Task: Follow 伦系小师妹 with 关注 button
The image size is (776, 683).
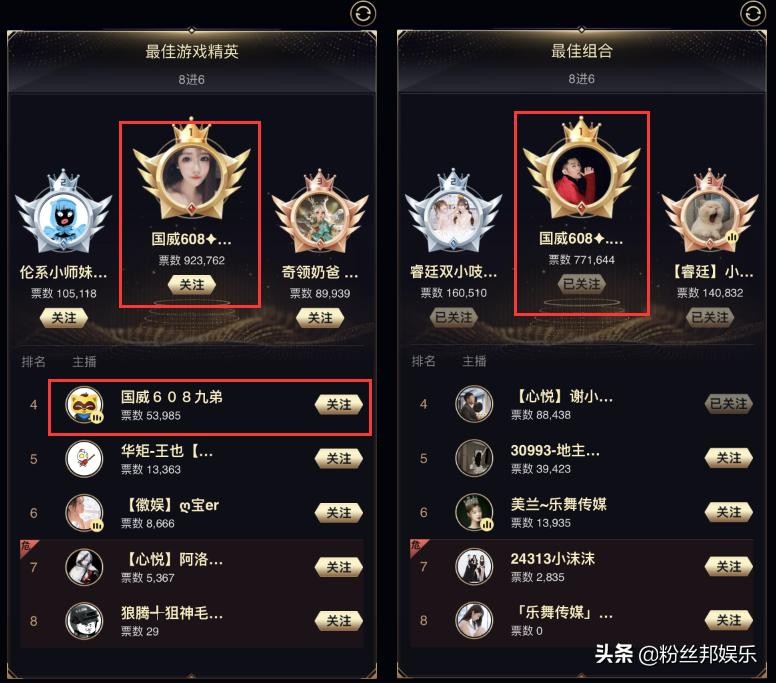Action: (64, 318)
